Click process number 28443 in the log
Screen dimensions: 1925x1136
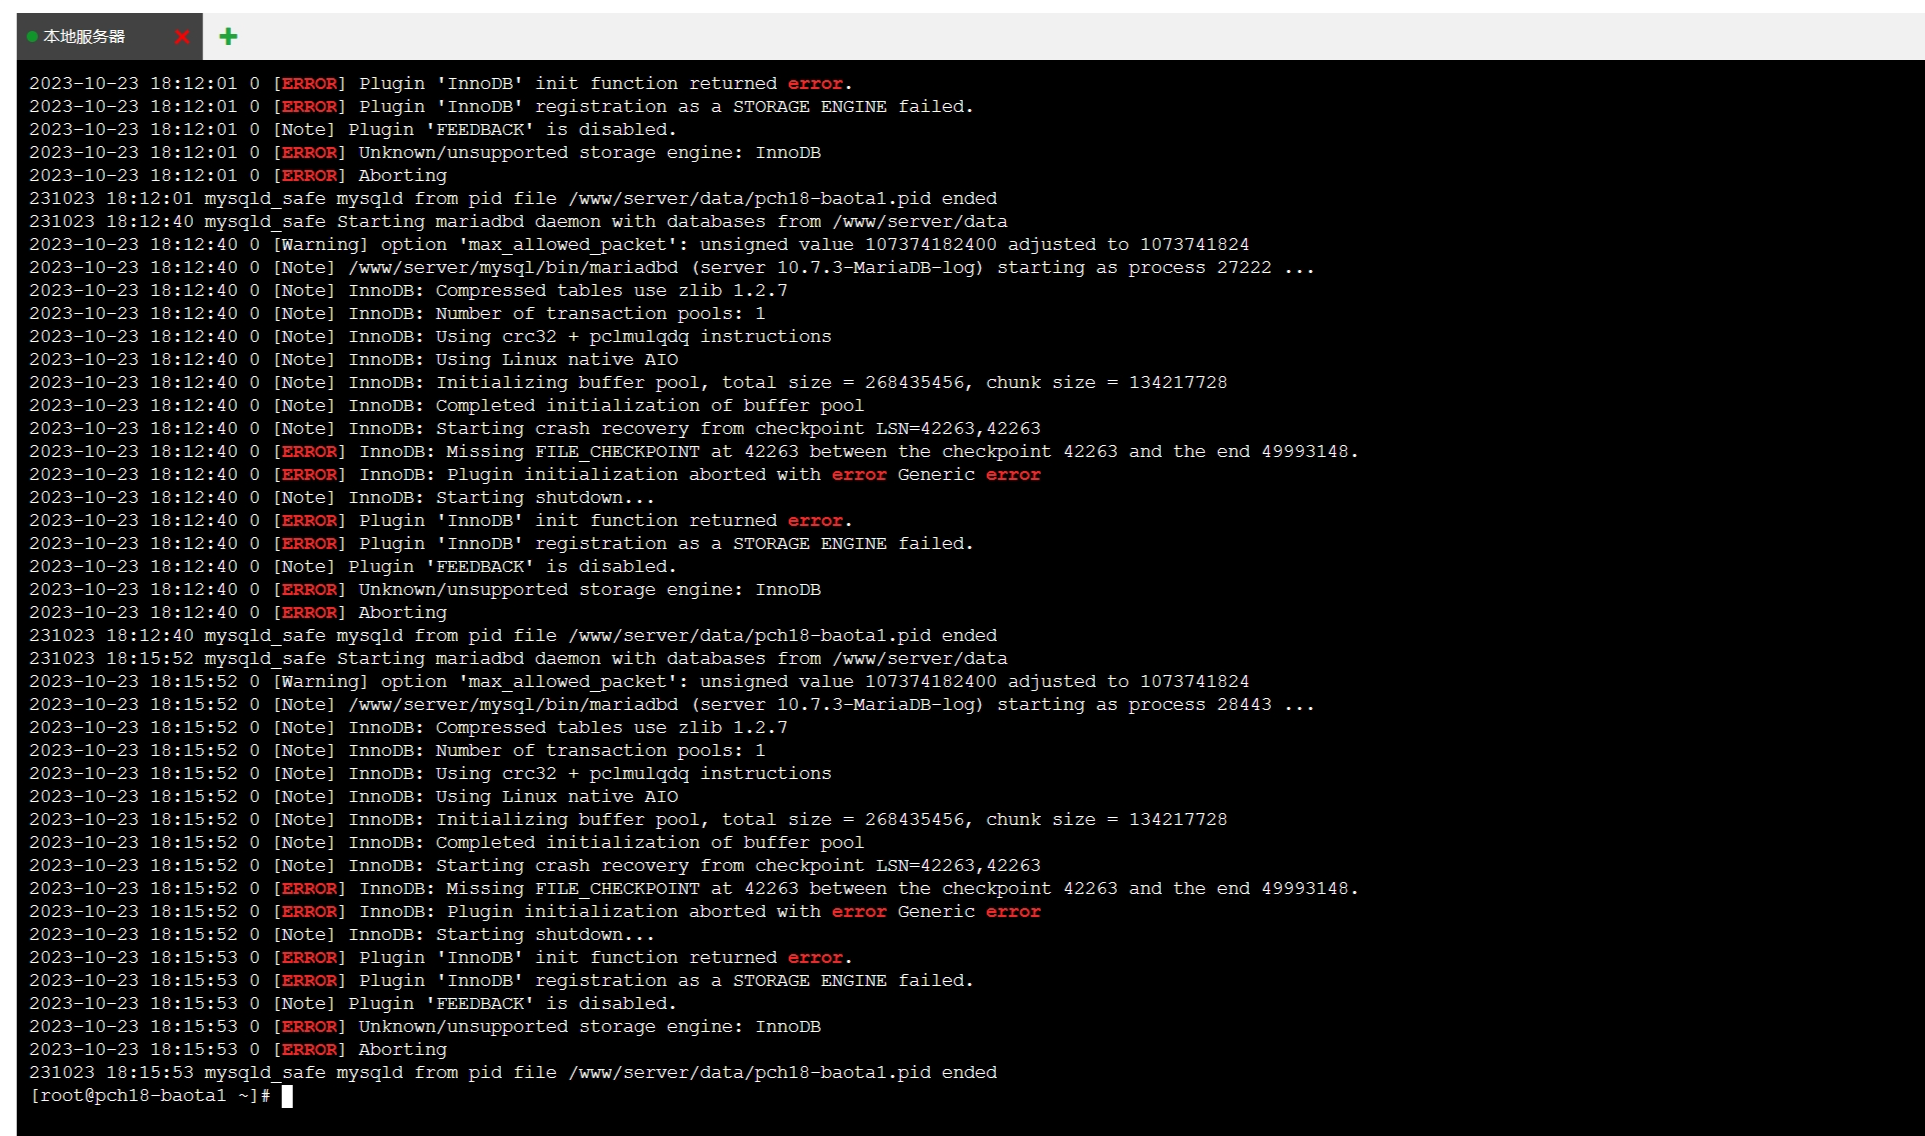point(1243,705)
